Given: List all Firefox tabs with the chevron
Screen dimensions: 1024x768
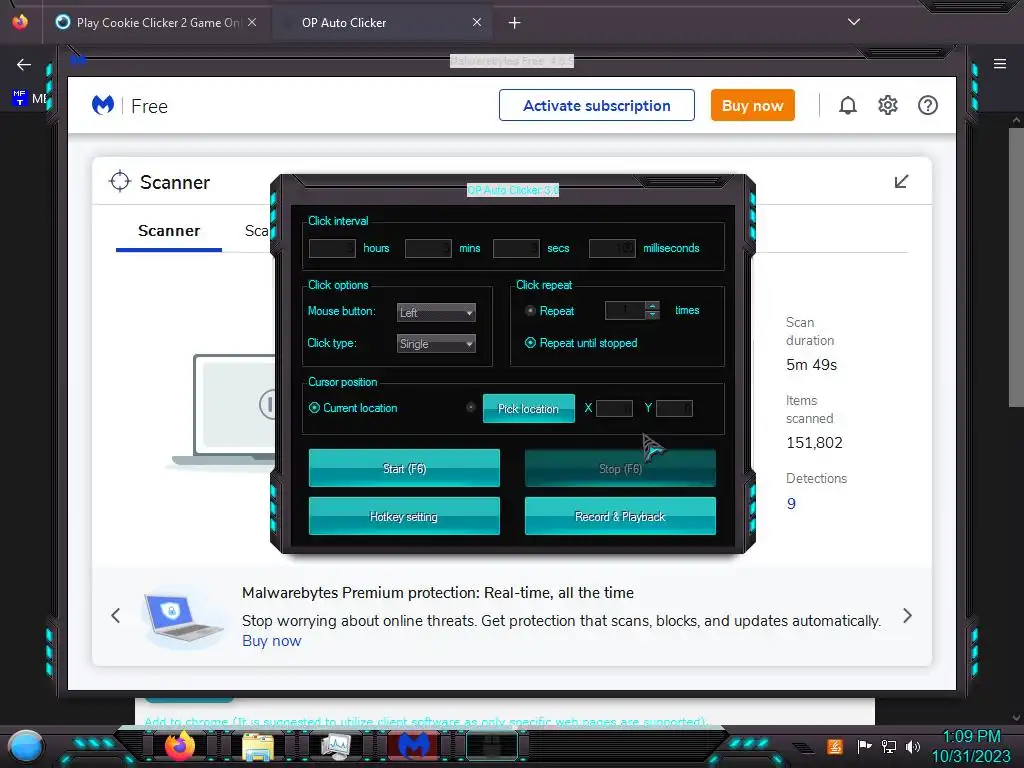Looking at the screenshot, I should (x=854, y=22).
